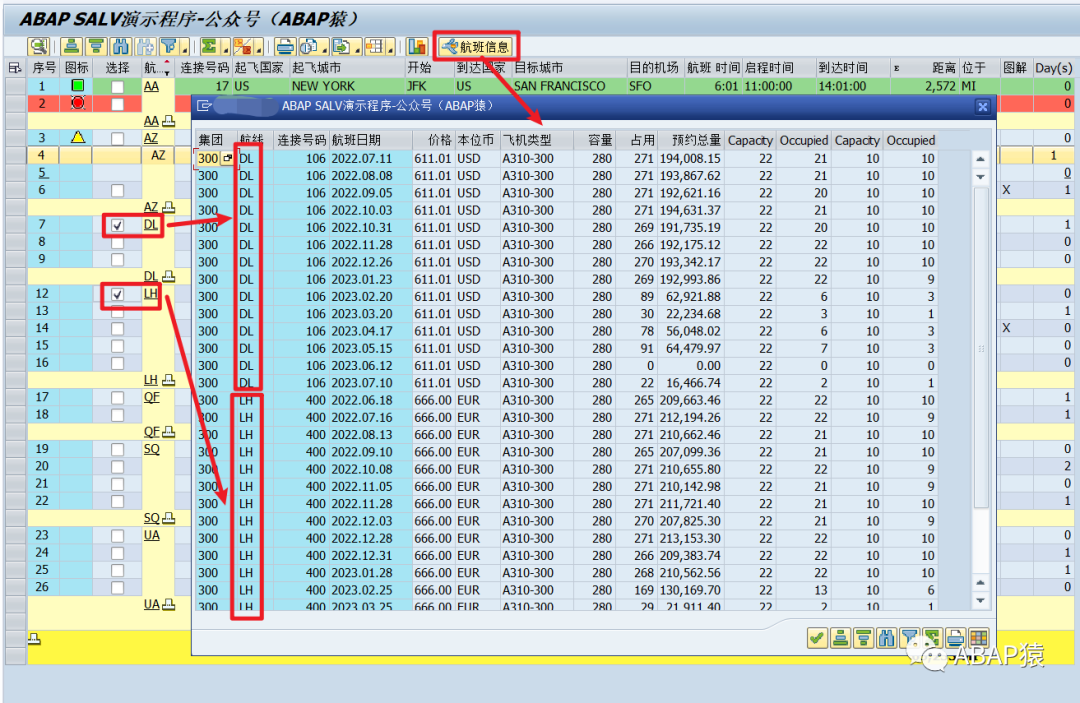Click the popup scrollbar bottom down arrow

pyautogui.click(x=981, y=600)
